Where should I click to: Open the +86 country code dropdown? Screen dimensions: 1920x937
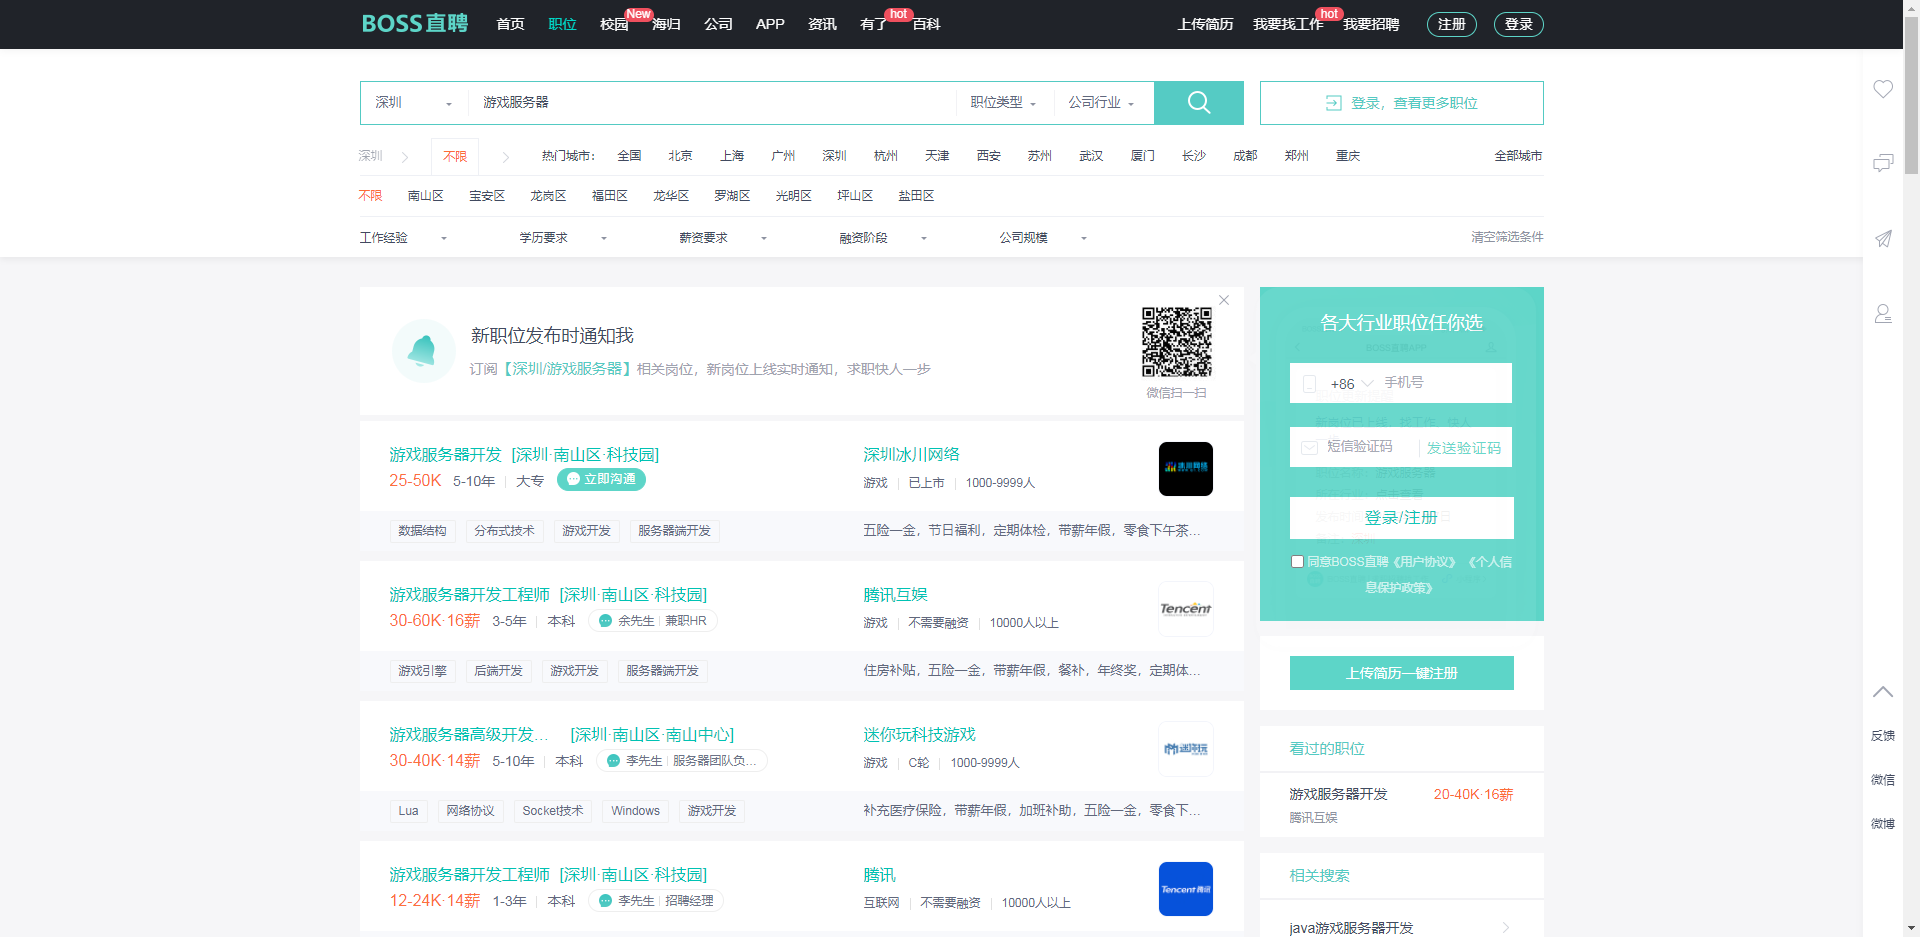1351,384
